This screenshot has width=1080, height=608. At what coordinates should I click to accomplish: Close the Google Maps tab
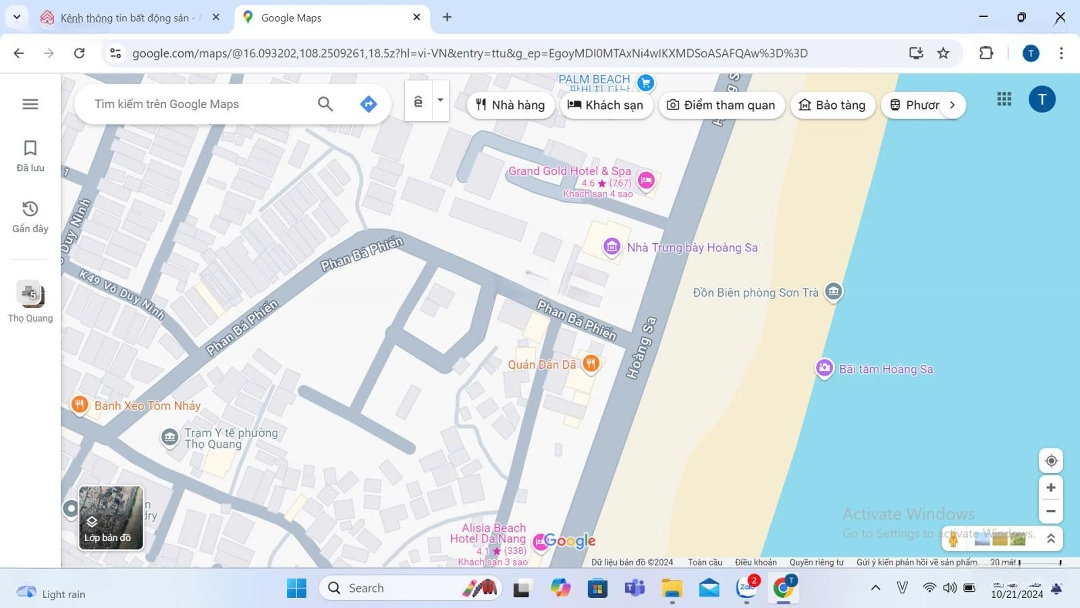click(417, 17)
